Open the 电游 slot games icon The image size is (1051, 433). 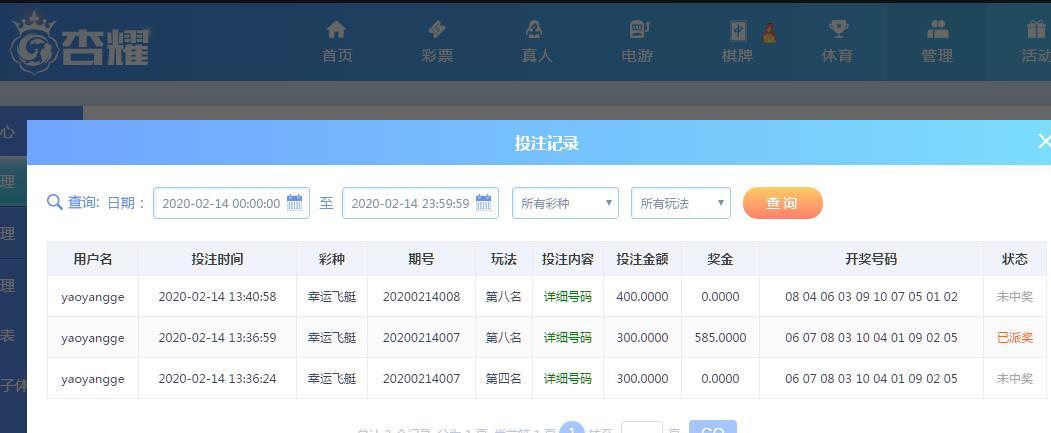637,30
